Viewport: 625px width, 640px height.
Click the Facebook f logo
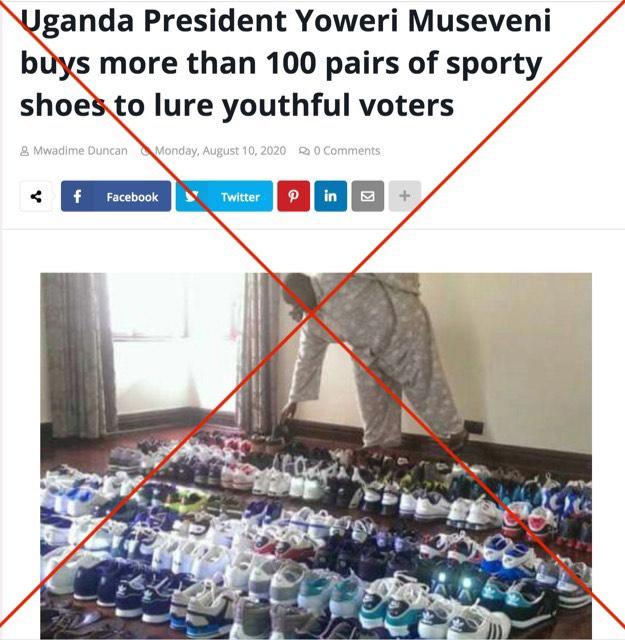point(77,196)
